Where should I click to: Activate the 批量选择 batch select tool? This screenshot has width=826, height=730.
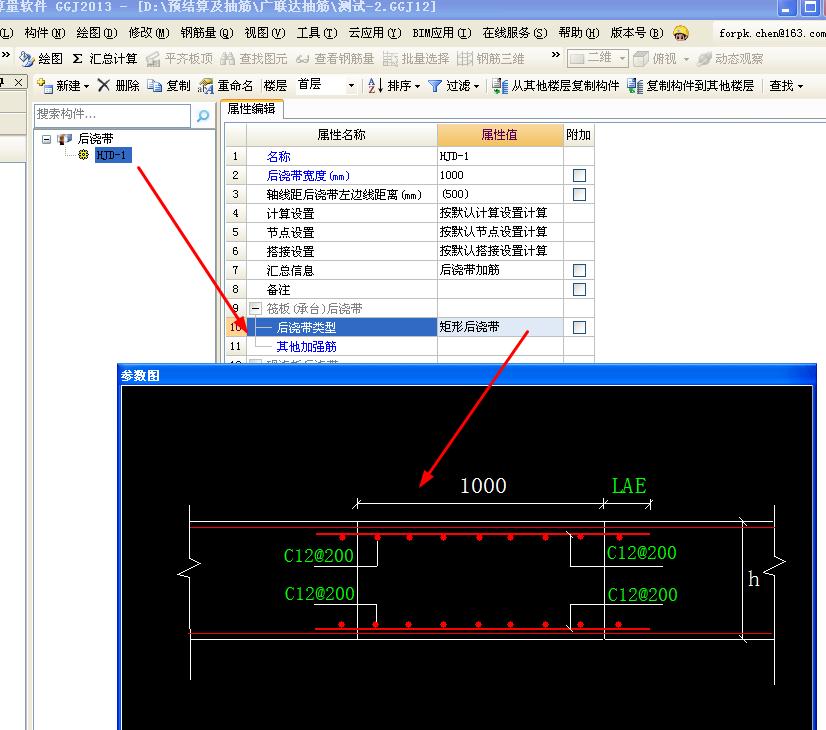coord(420,58)
